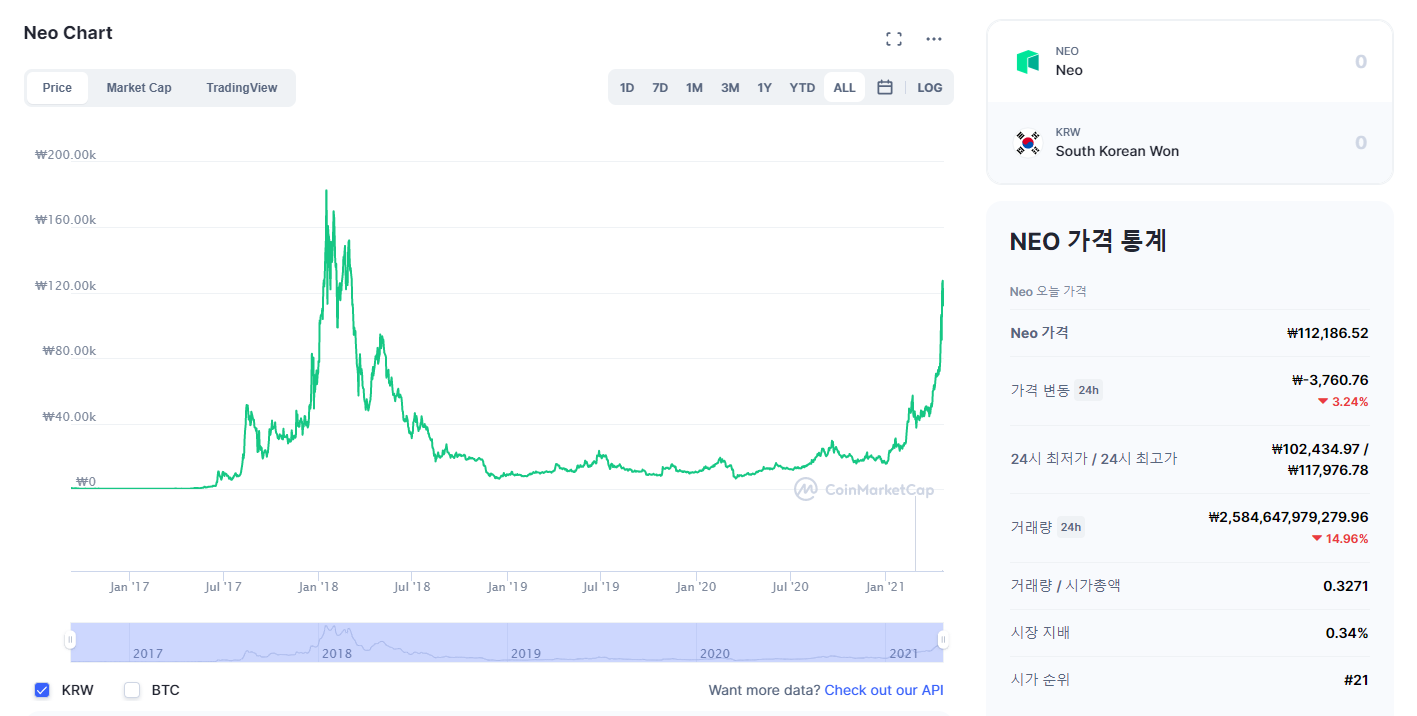Click the 24h low ₩102,434.97 value
Image resolution: width=1417 pixels, height=716 pixels.
1316,449
